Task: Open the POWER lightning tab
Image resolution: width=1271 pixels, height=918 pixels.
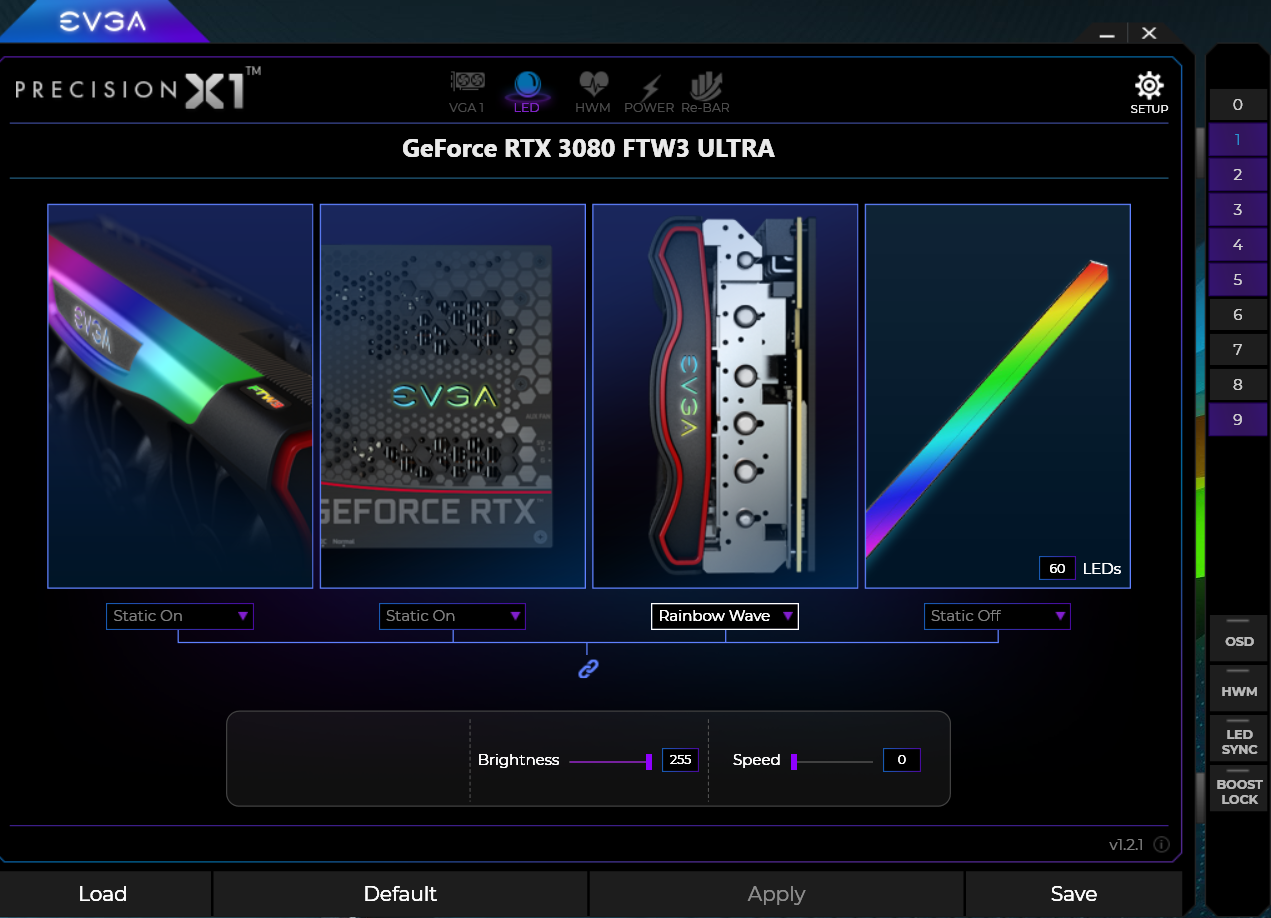Action: (x=649, y=92)
